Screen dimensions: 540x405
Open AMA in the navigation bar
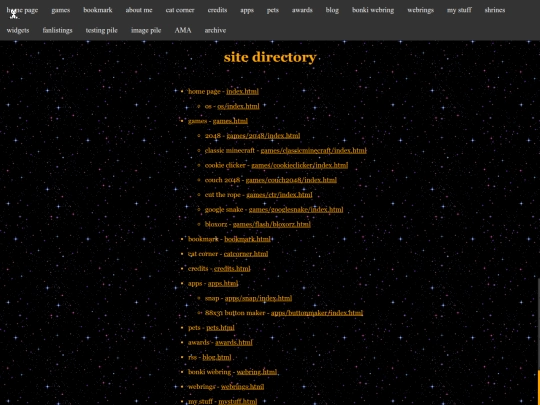coord(183,30)
